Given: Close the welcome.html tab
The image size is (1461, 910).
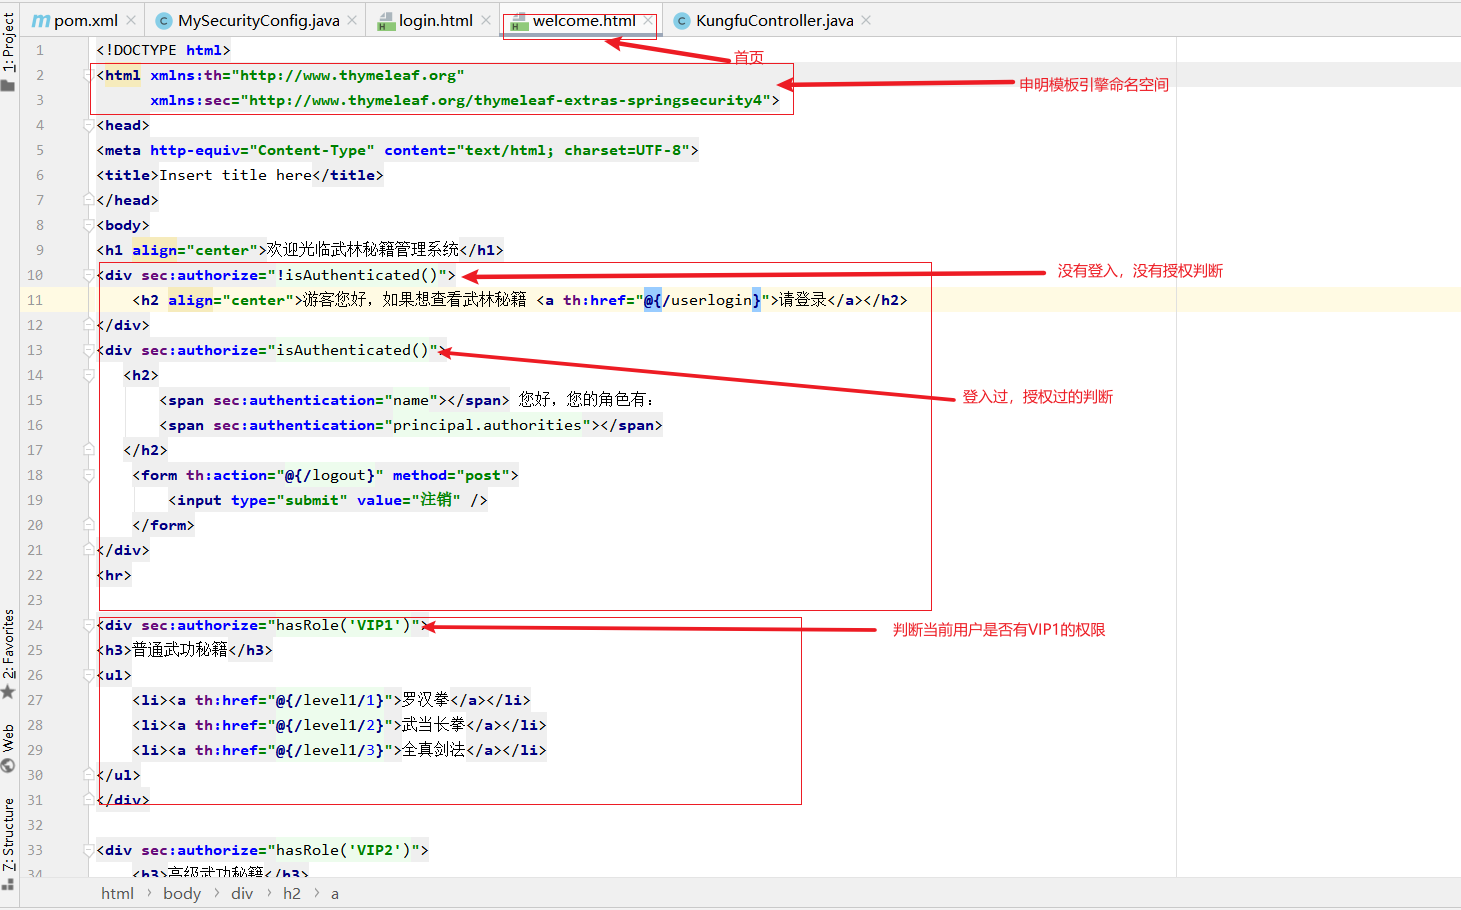Looking at the screenshot, I should [648, 20].
